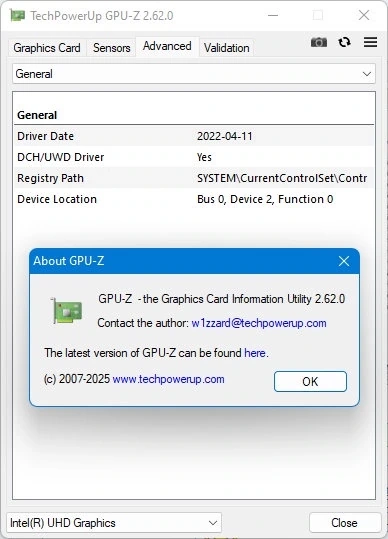Open the Intel(R) UHD Graphics device dropdown
This screenshot has height=539, width=388.
(x=114, y=523)
